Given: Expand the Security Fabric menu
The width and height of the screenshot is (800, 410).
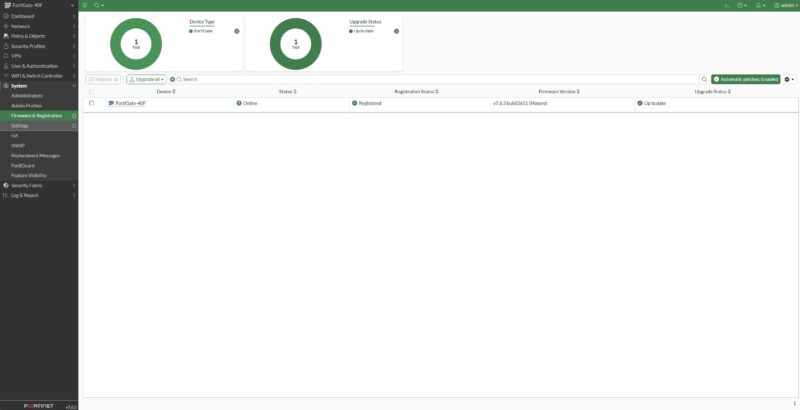Looking at the screenshot, I should click(x=39, y=186).
